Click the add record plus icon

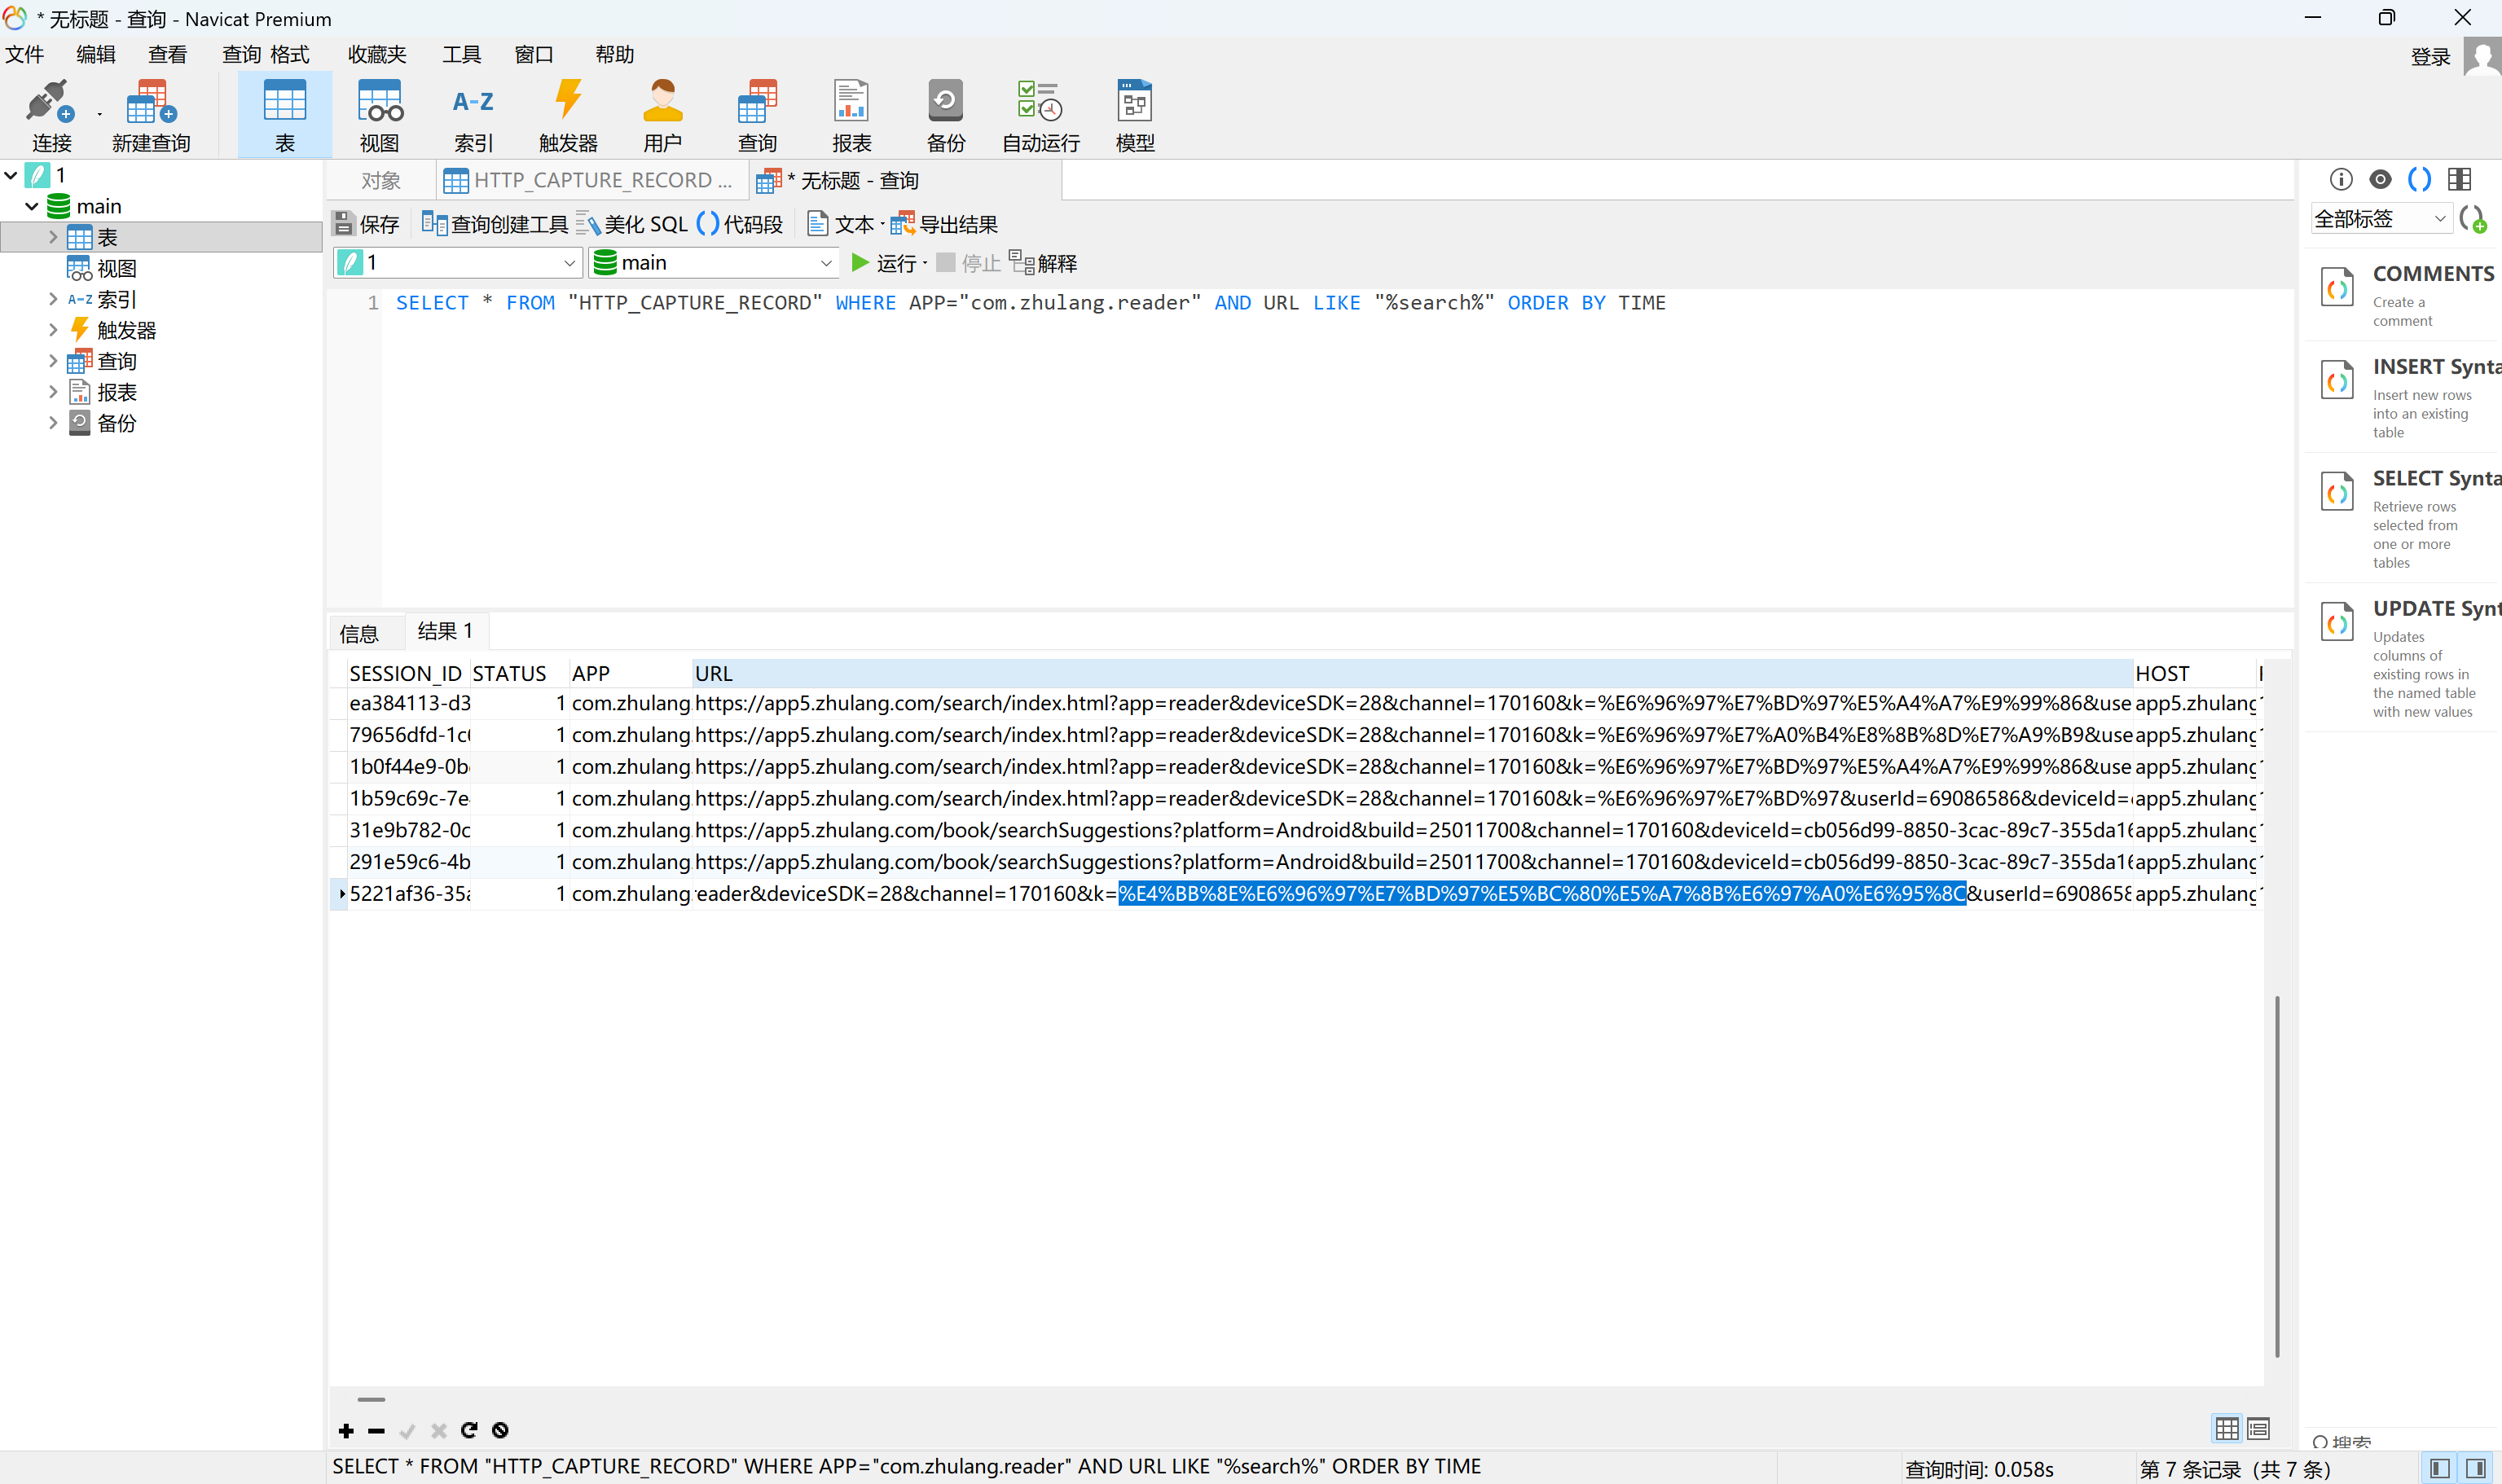point(346,1431)
